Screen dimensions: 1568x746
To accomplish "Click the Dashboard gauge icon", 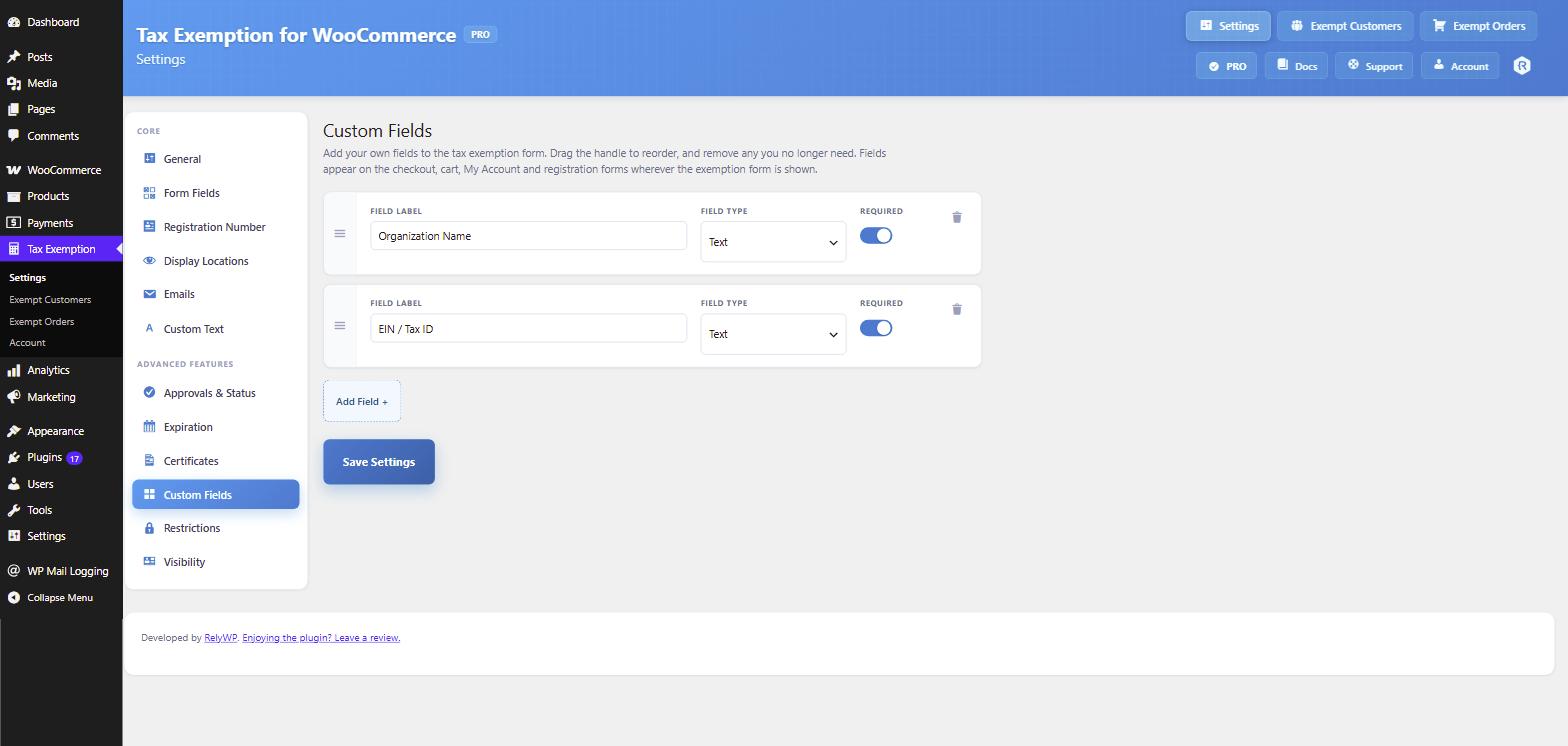I will 13,22.
